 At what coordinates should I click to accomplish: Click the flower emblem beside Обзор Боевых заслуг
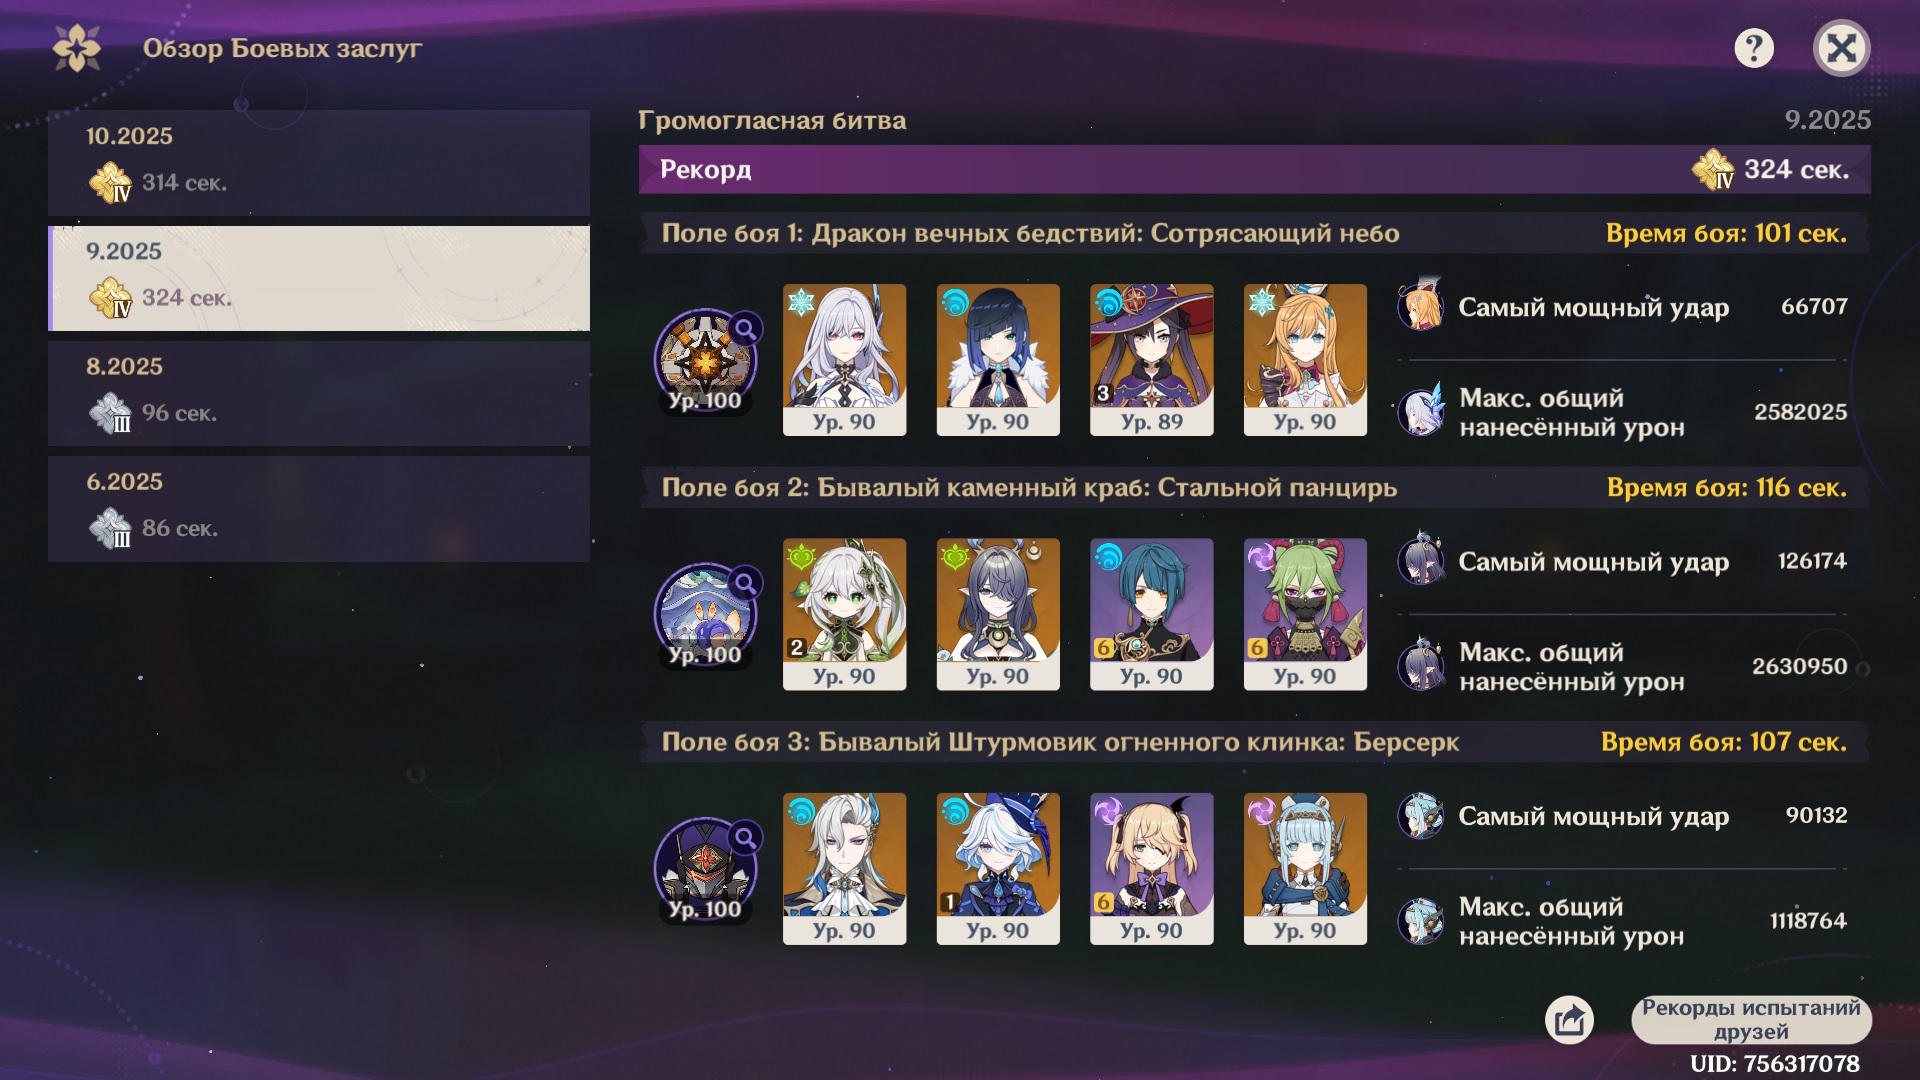(x=77, y=48)
